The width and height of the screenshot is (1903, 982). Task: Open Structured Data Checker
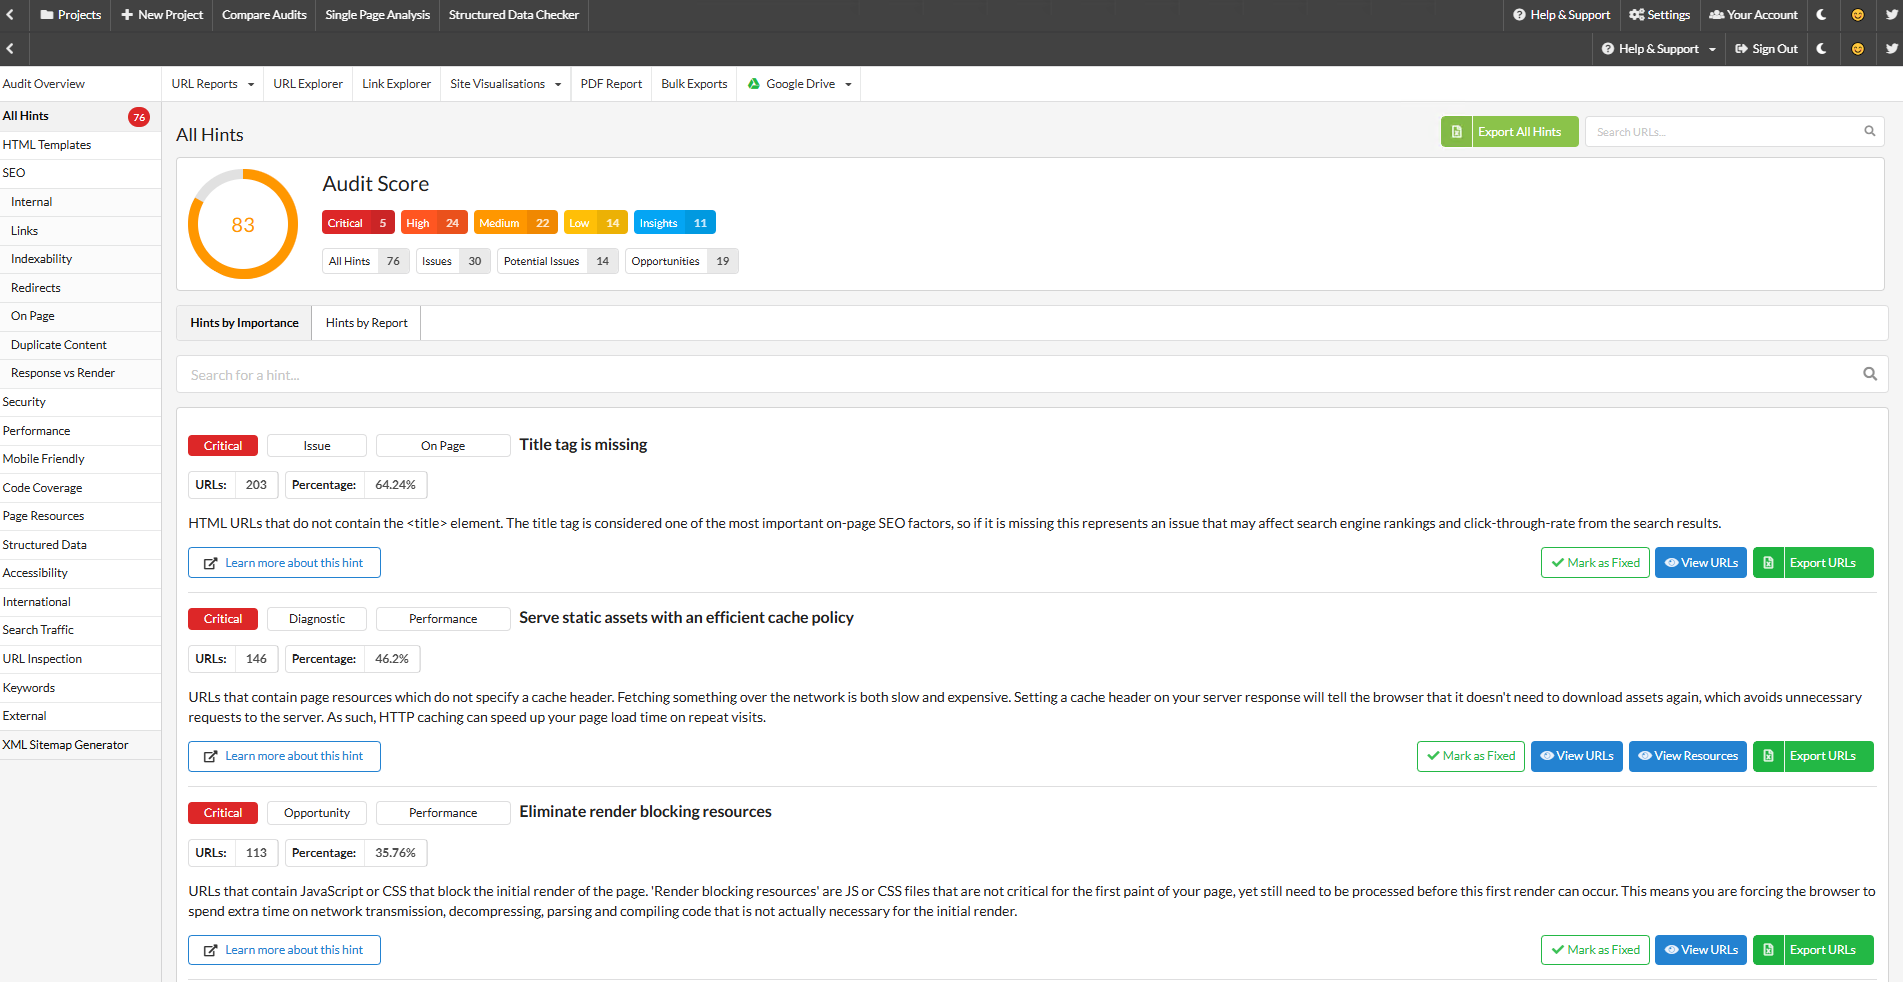pos(514,15)
